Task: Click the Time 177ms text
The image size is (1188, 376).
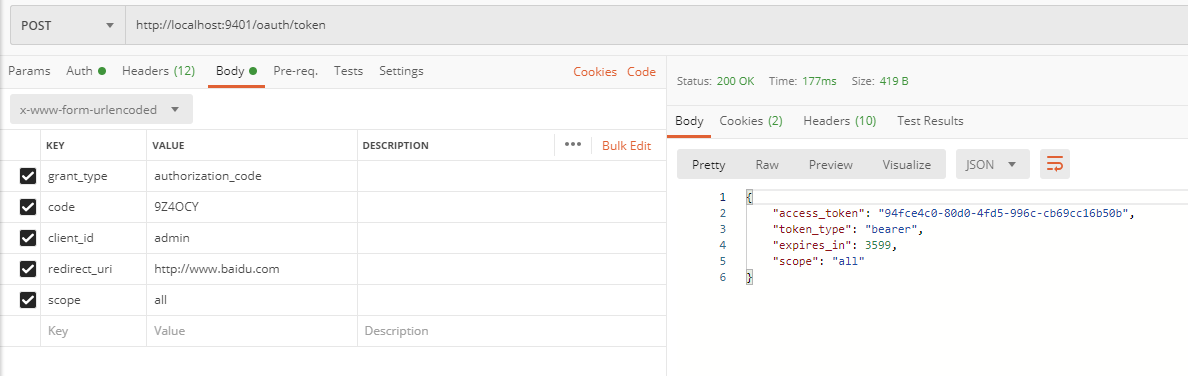Action: (x=802, y=81)
